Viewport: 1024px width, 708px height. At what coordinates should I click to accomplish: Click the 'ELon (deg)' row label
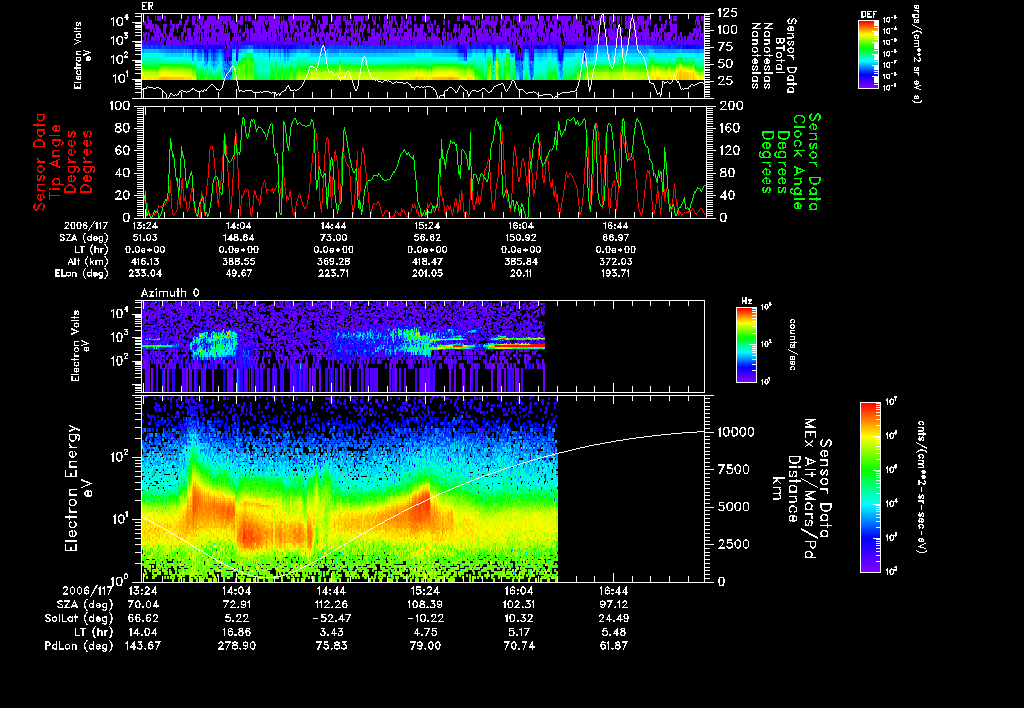[x=82, y=274]
